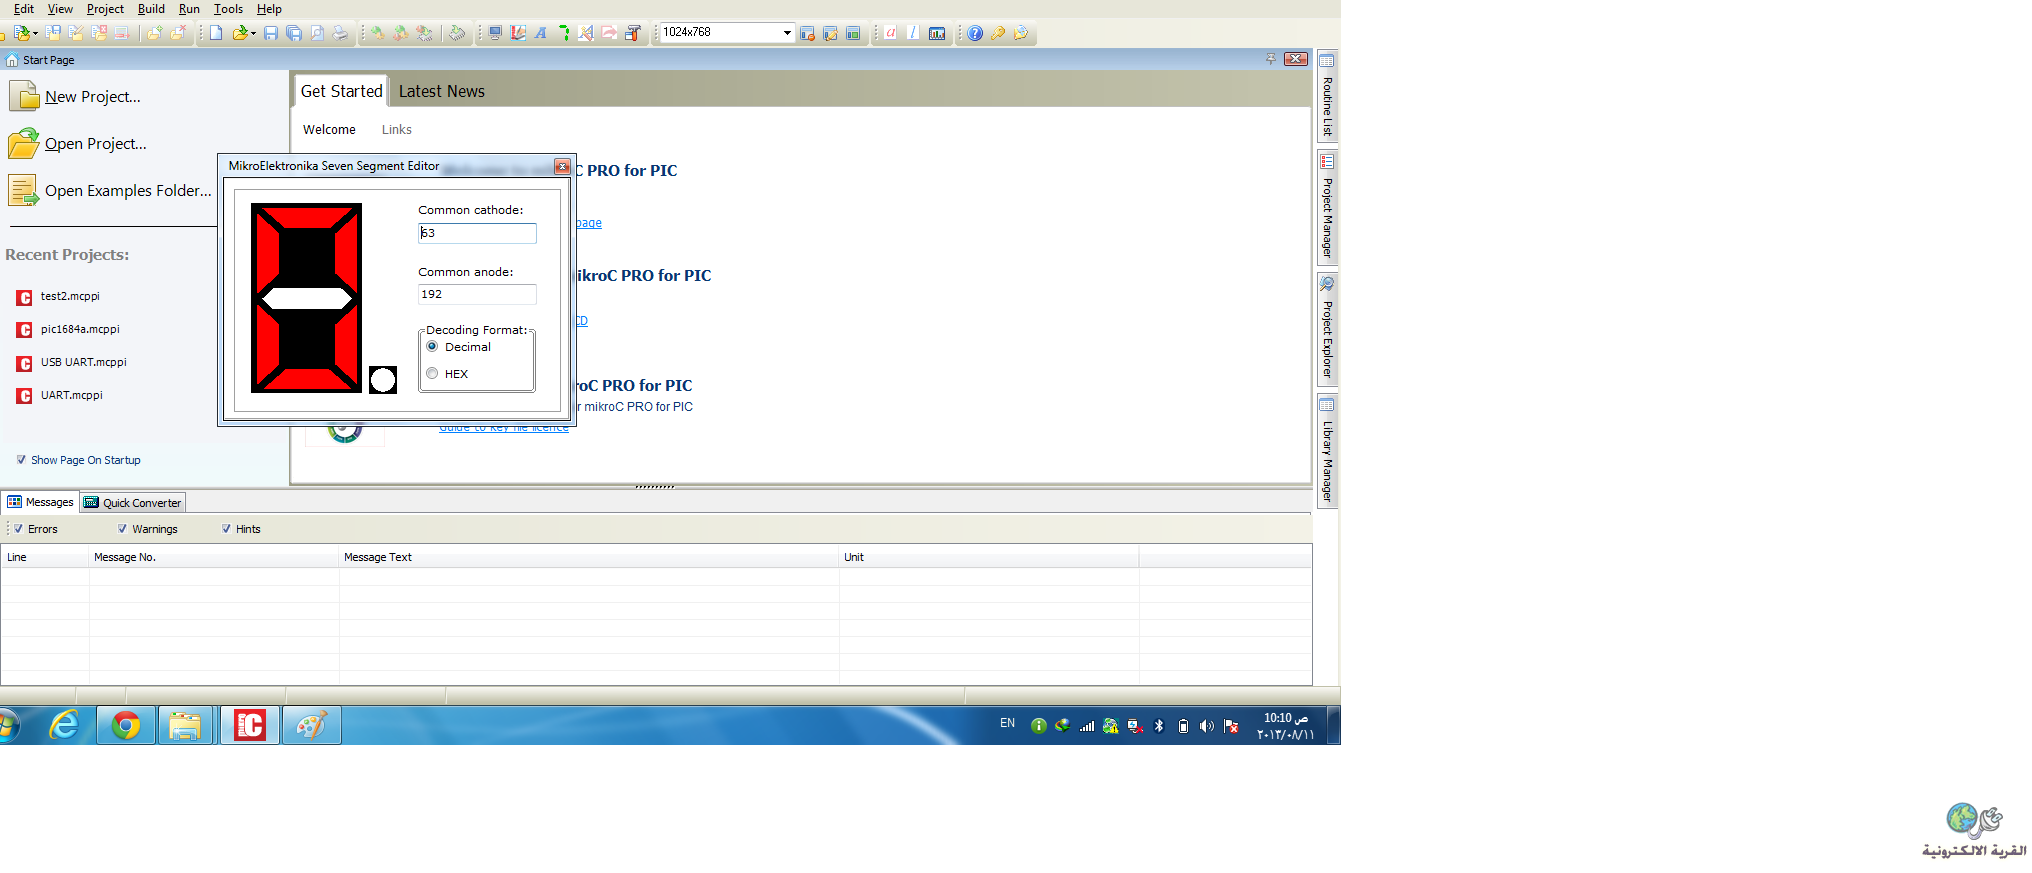
Task: Click the Build All Projects icon
Action: coord(400,33)
